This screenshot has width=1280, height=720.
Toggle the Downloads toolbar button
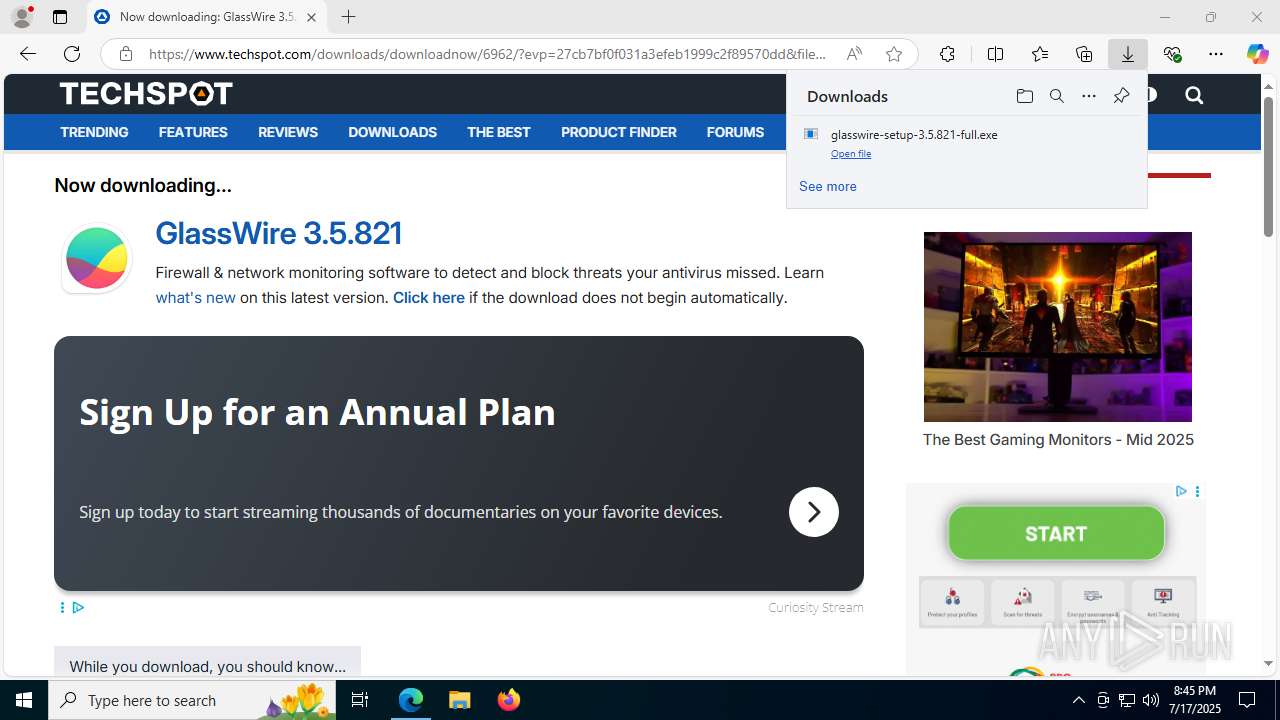[1128, 54]
